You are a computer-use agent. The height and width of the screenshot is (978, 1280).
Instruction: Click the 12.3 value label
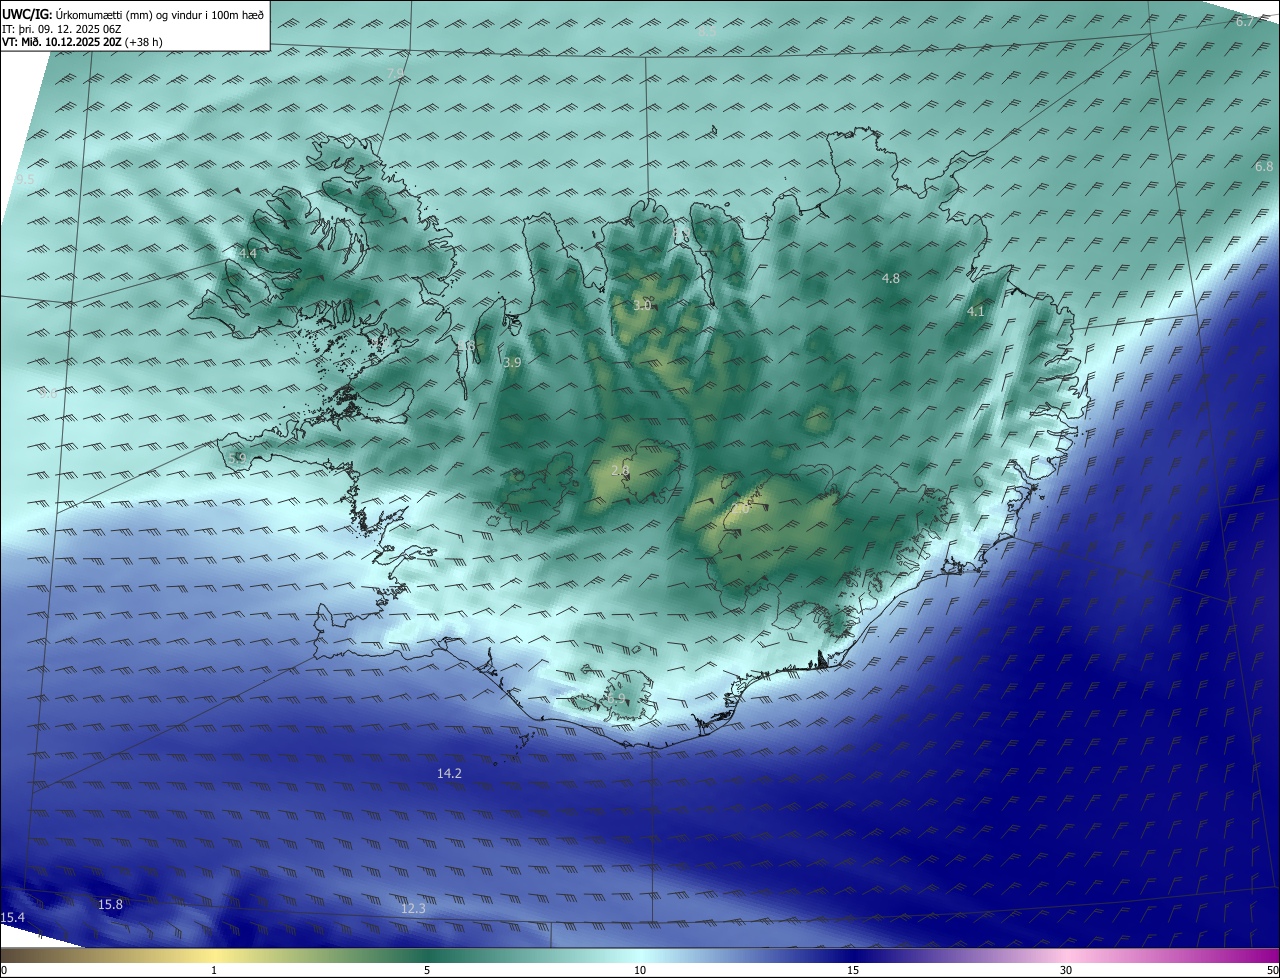(x=413, y=909)
